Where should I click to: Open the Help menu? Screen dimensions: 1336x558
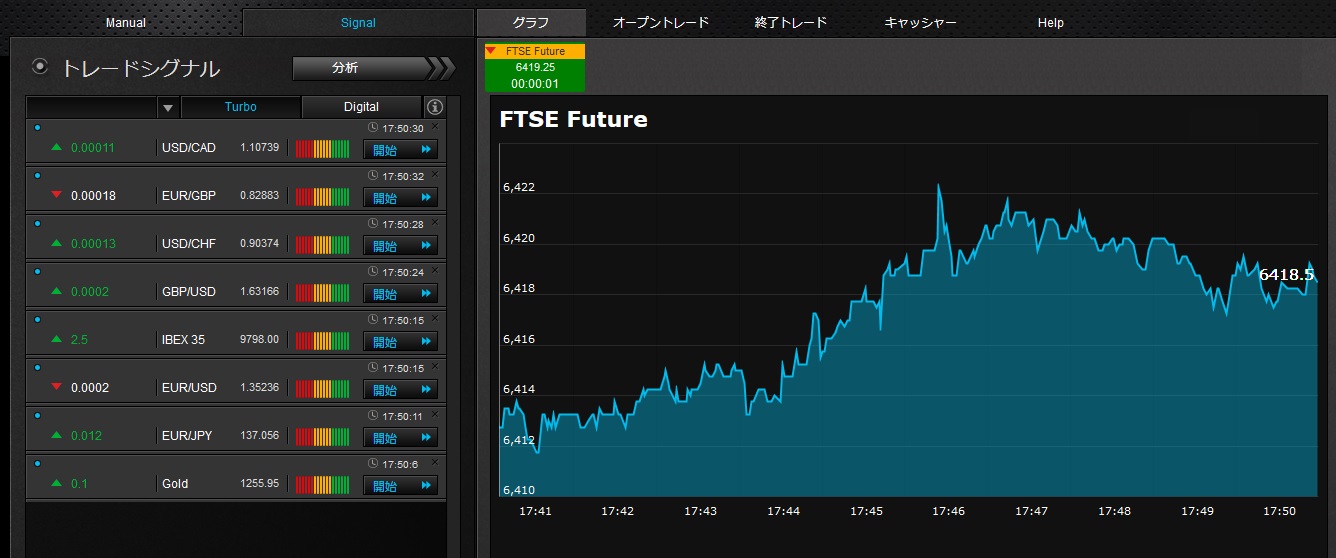click(1051, 22)
